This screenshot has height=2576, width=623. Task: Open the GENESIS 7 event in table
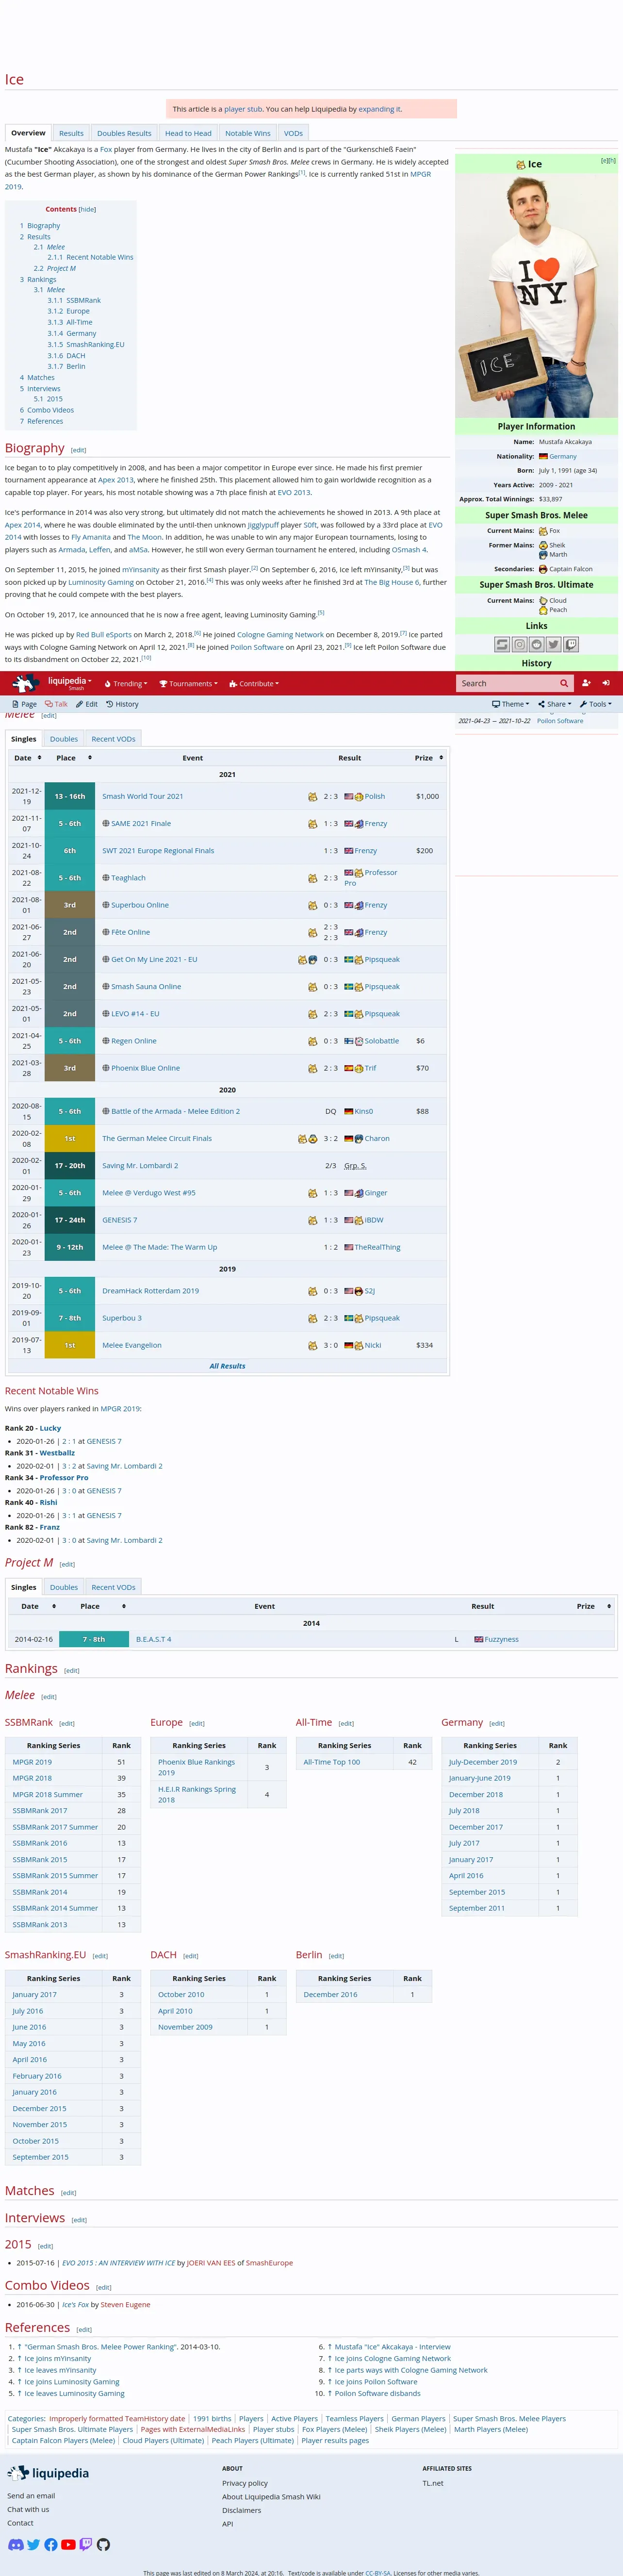tap(119, 1220)
